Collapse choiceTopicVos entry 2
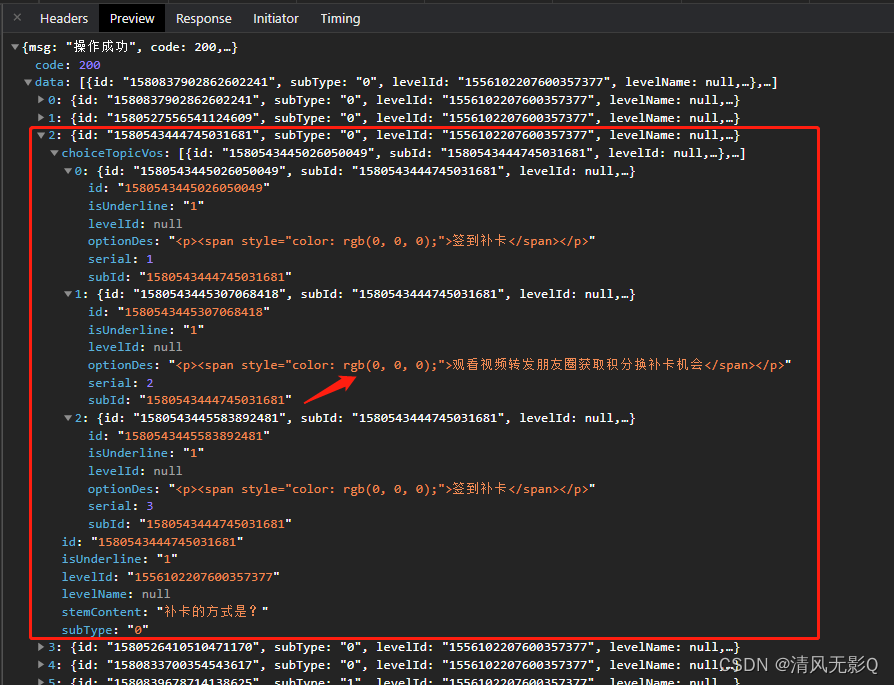Screen dimensions: 894x685 coord(68,418)
